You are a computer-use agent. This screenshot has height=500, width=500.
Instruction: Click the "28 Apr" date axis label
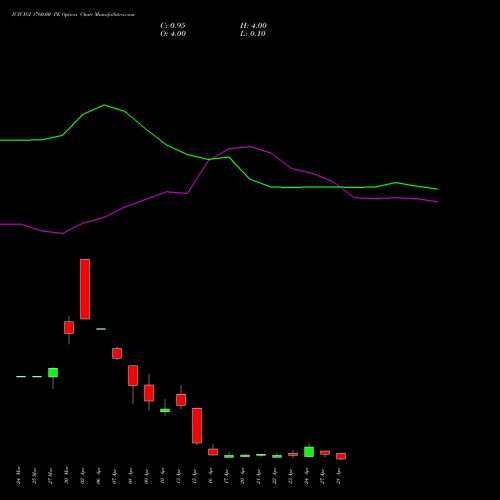click(x=338, y=475)
